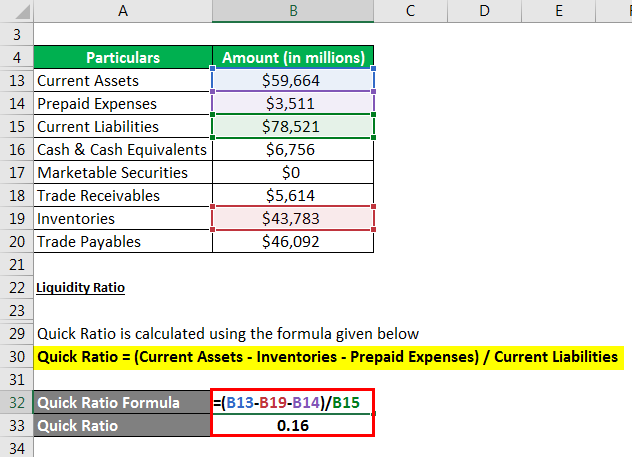
Task: Select the $43,783 cell
Action: tap(293, 218)
